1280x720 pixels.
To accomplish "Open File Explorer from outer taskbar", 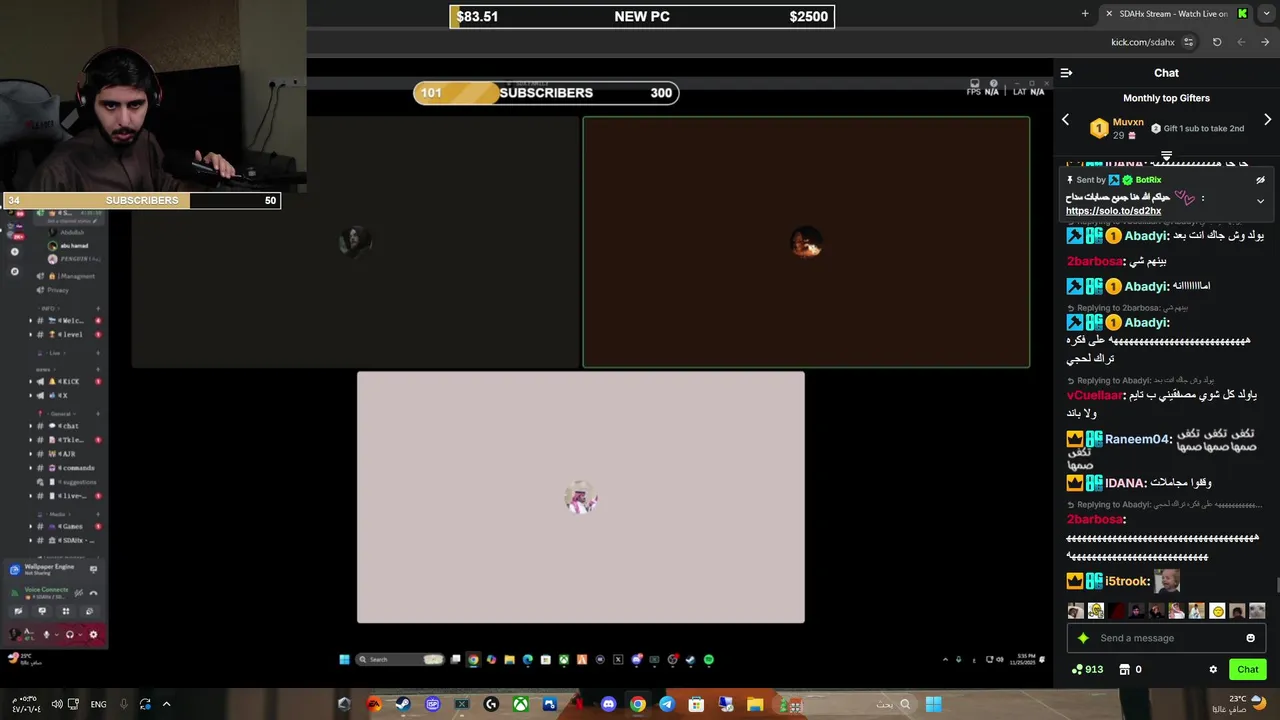I will (755, 704).
